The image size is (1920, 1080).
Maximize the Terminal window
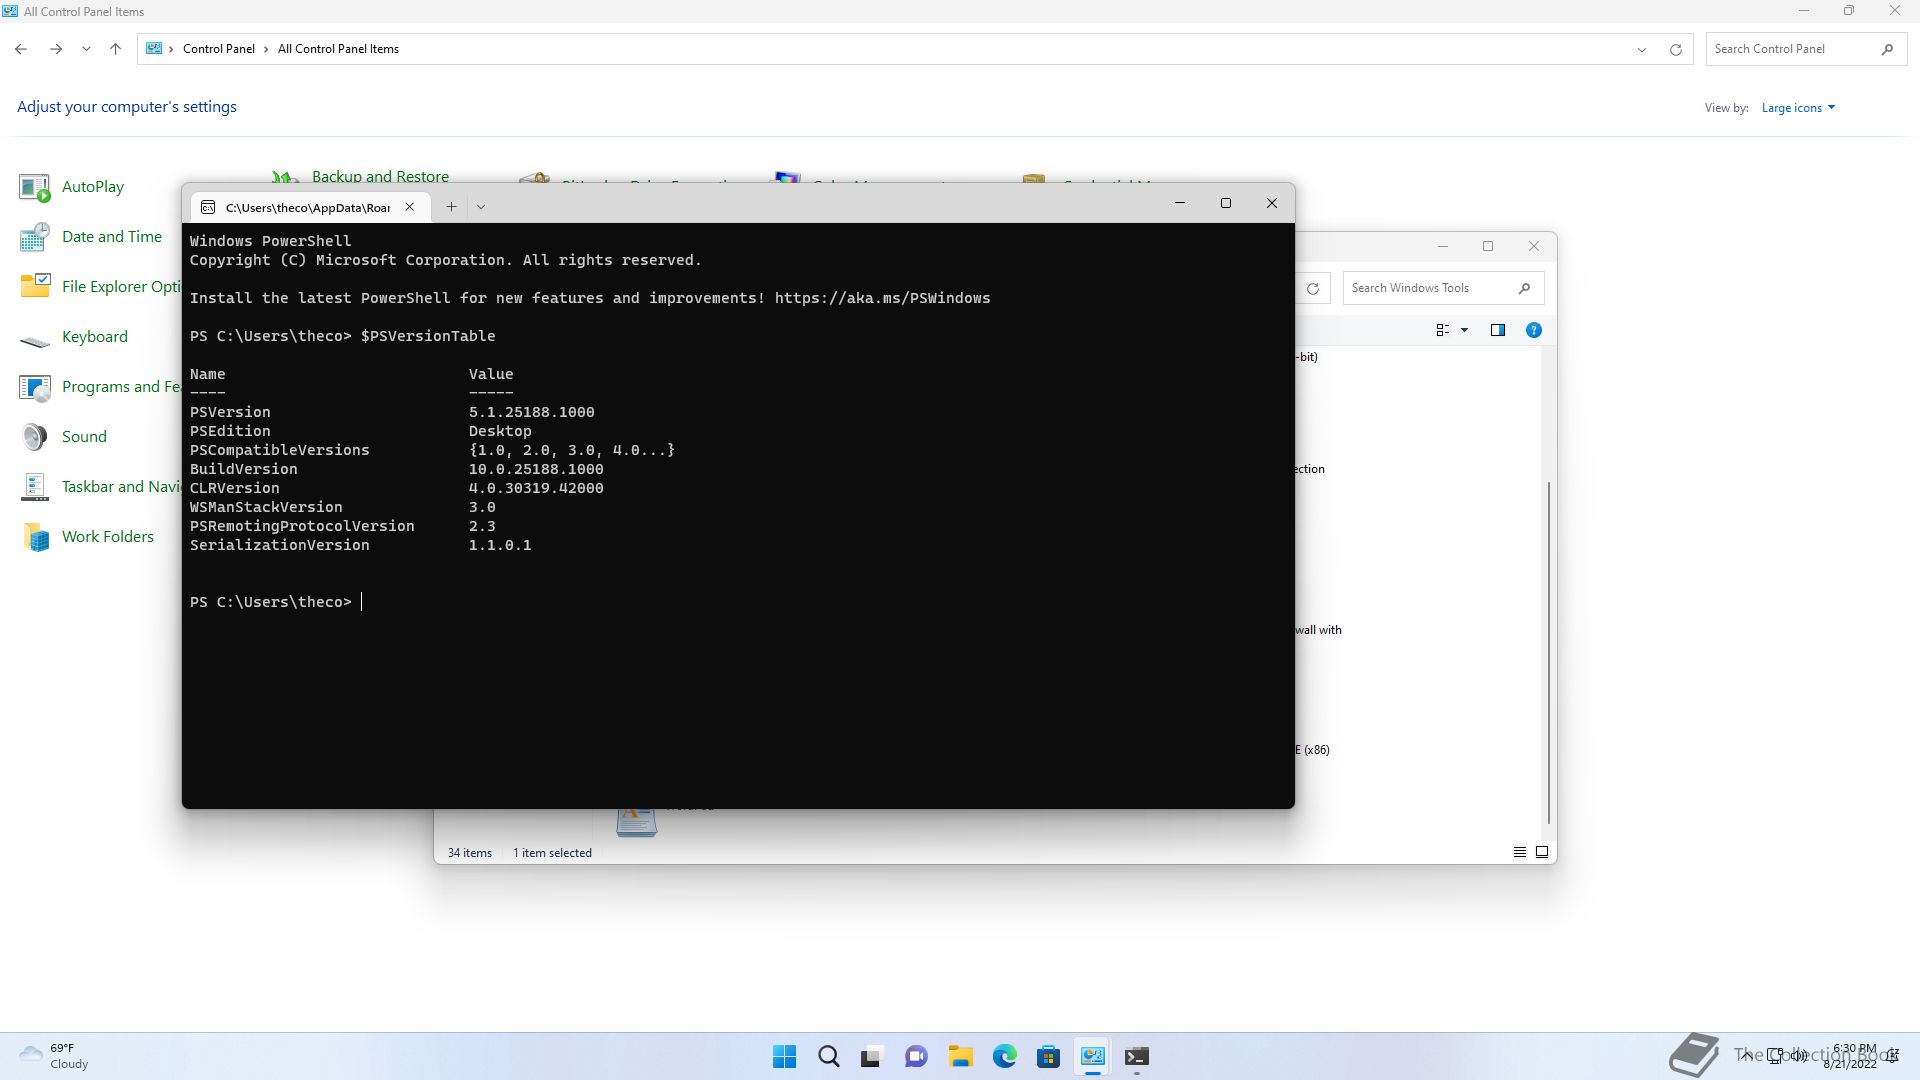point(1226,203)
